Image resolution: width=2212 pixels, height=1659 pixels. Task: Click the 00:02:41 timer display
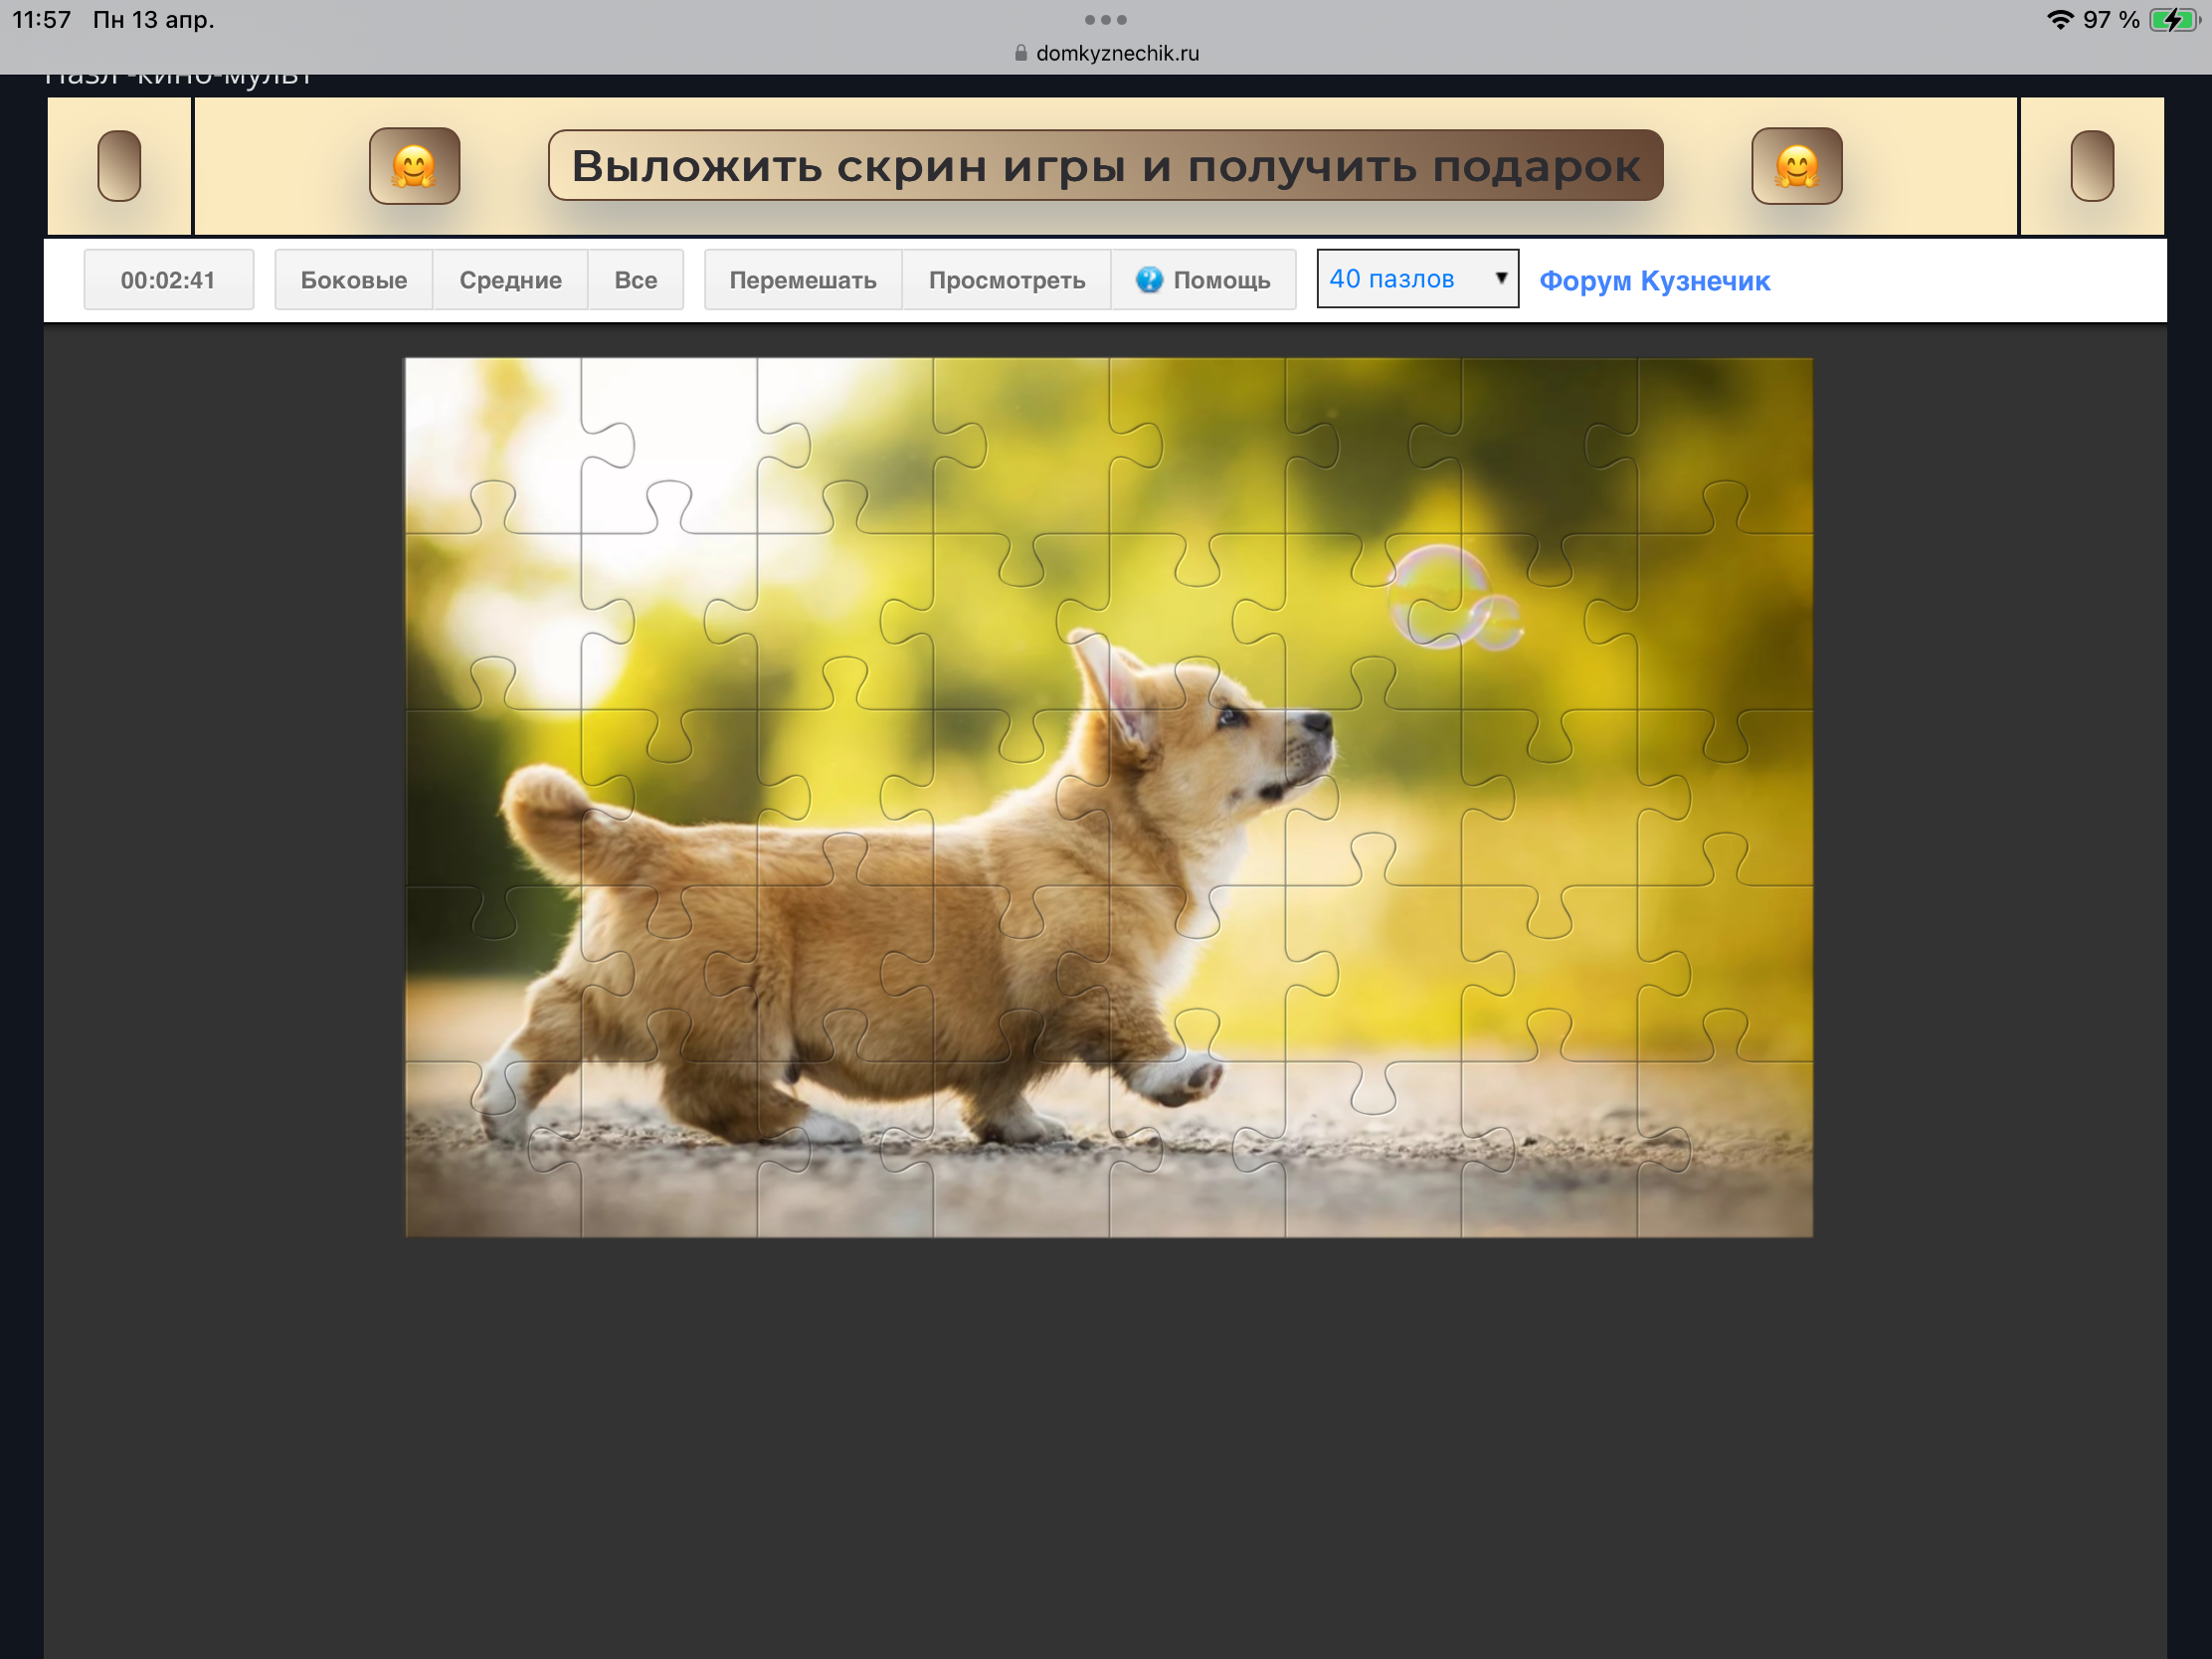coord(168,280)
